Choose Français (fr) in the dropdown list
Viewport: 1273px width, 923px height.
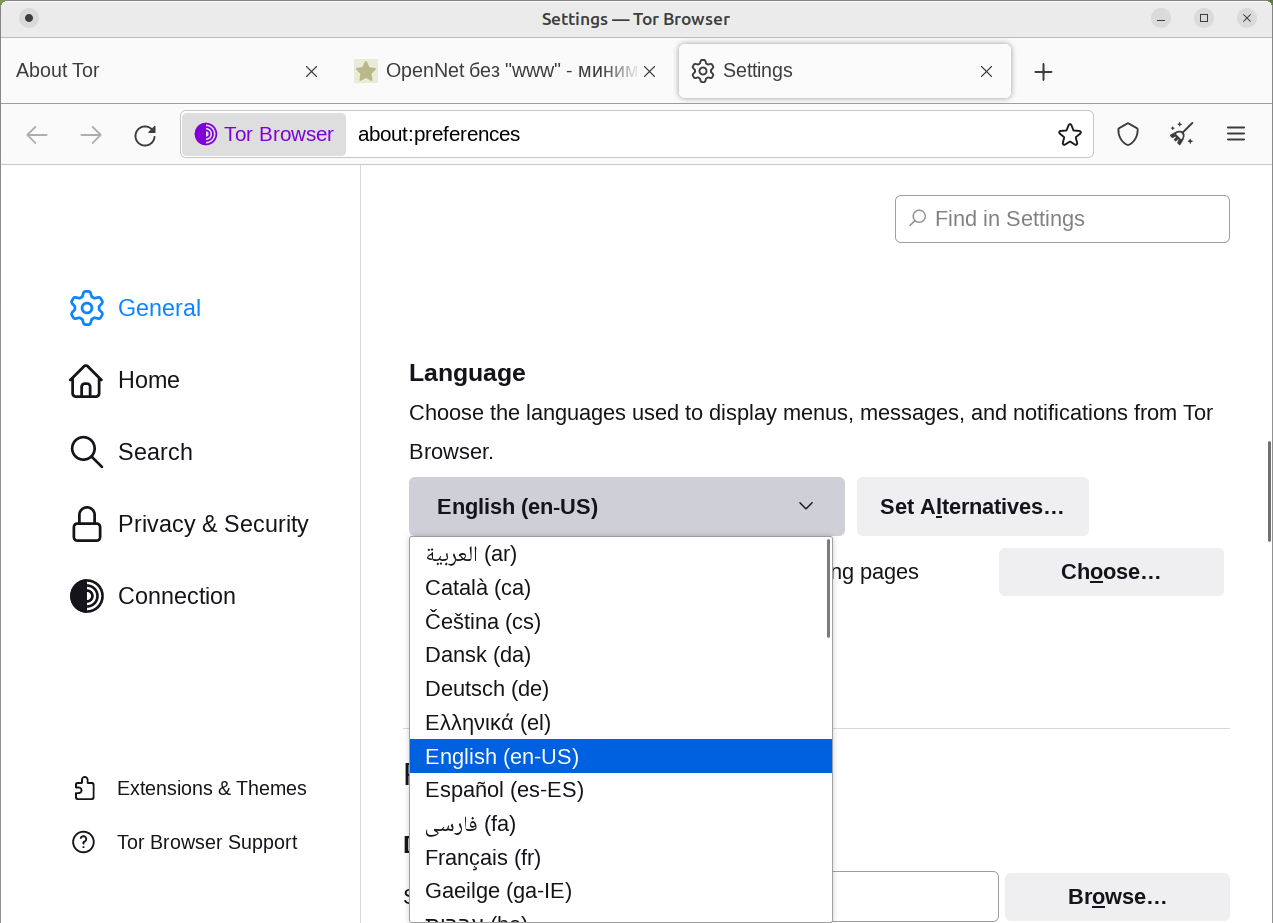620,857
